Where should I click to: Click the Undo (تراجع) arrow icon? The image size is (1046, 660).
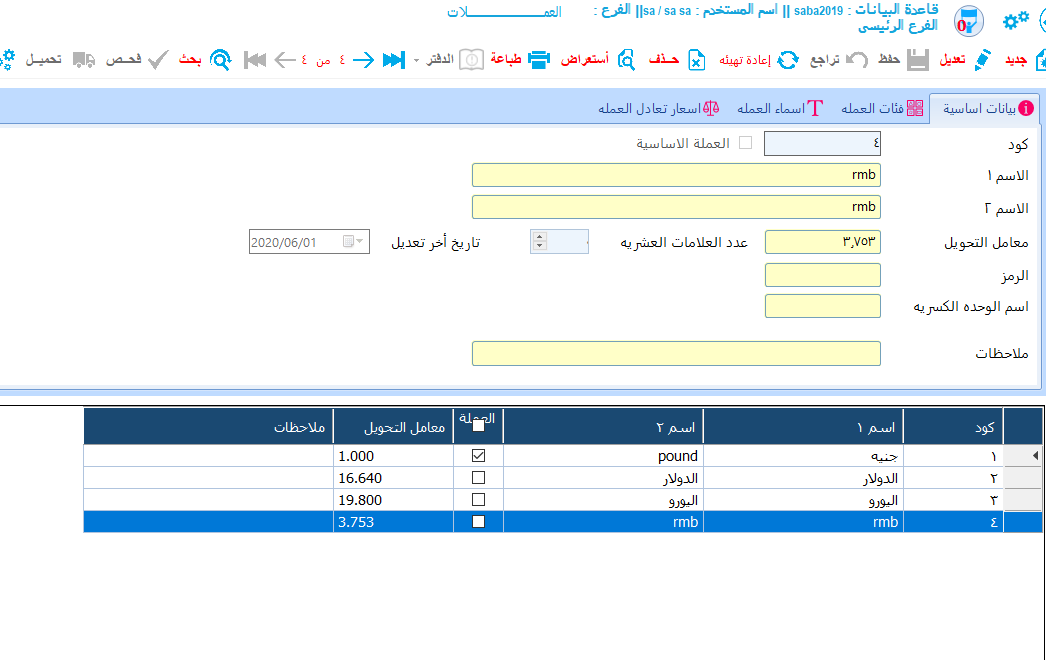[857, 60]
